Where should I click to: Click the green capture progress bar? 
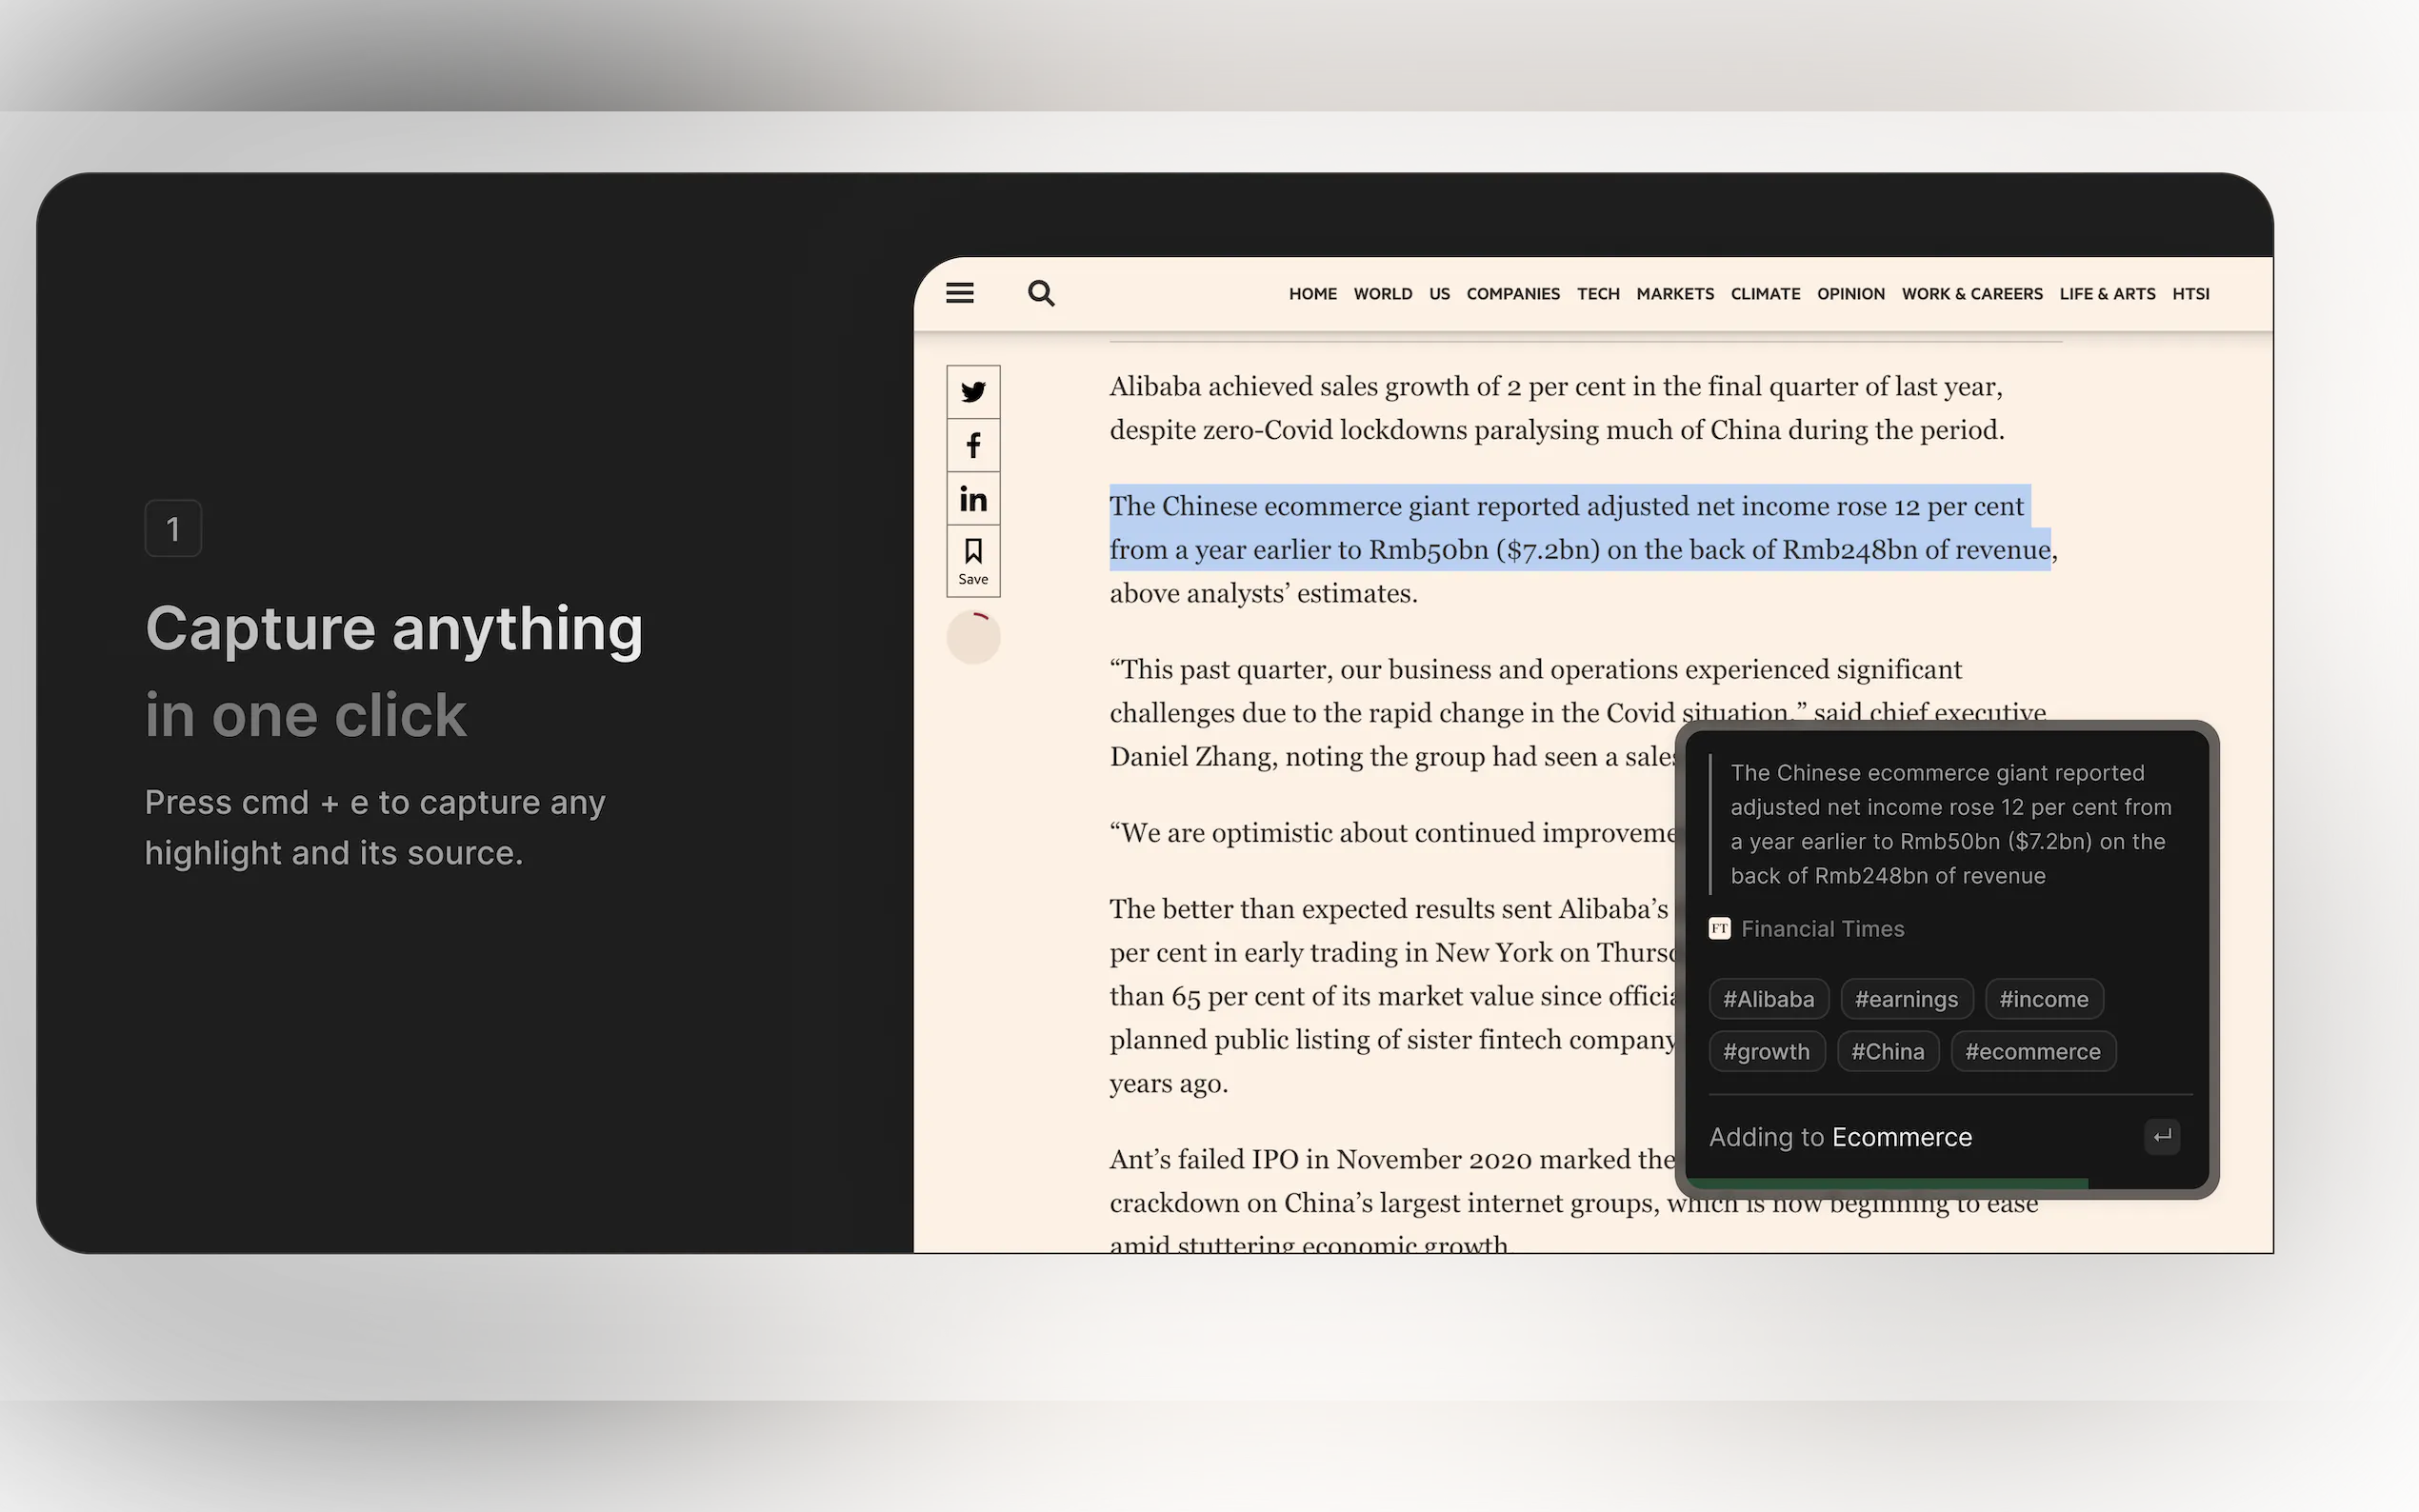click(1886, 1183)
